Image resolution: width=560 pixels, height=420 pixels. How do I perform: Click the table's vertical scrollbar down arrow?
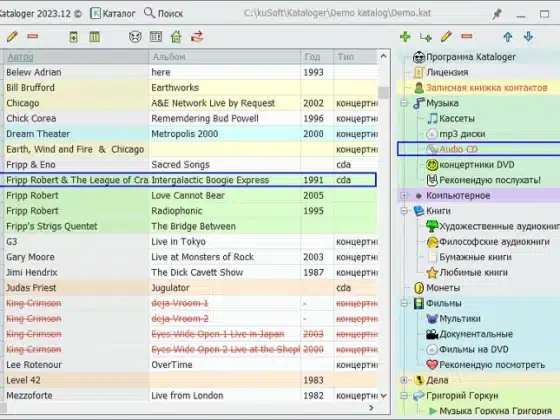tap(384, 396)
